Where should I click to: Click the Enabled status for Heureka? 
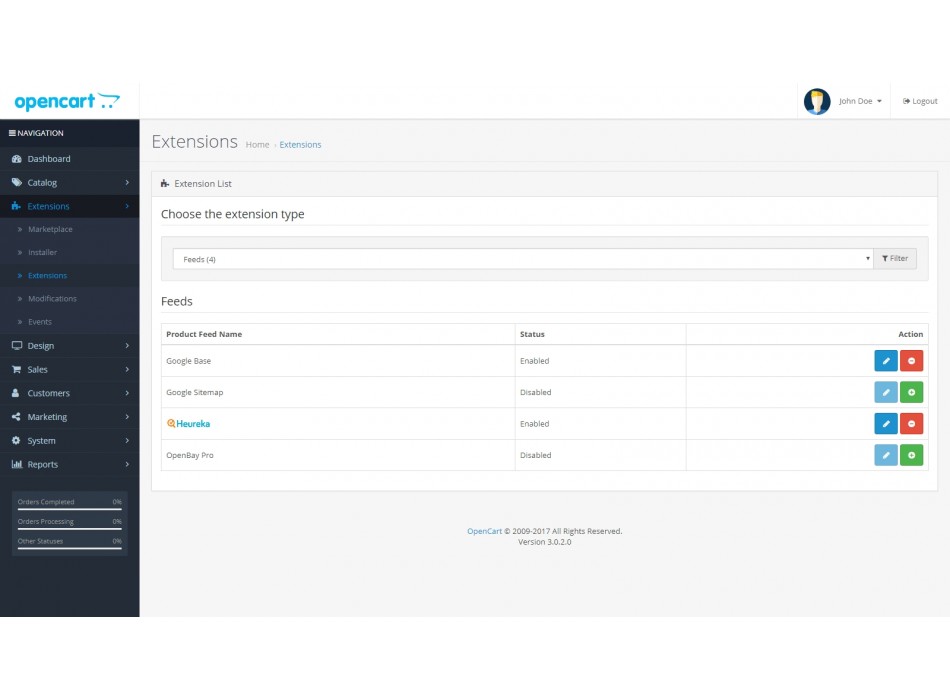point(534,424)
